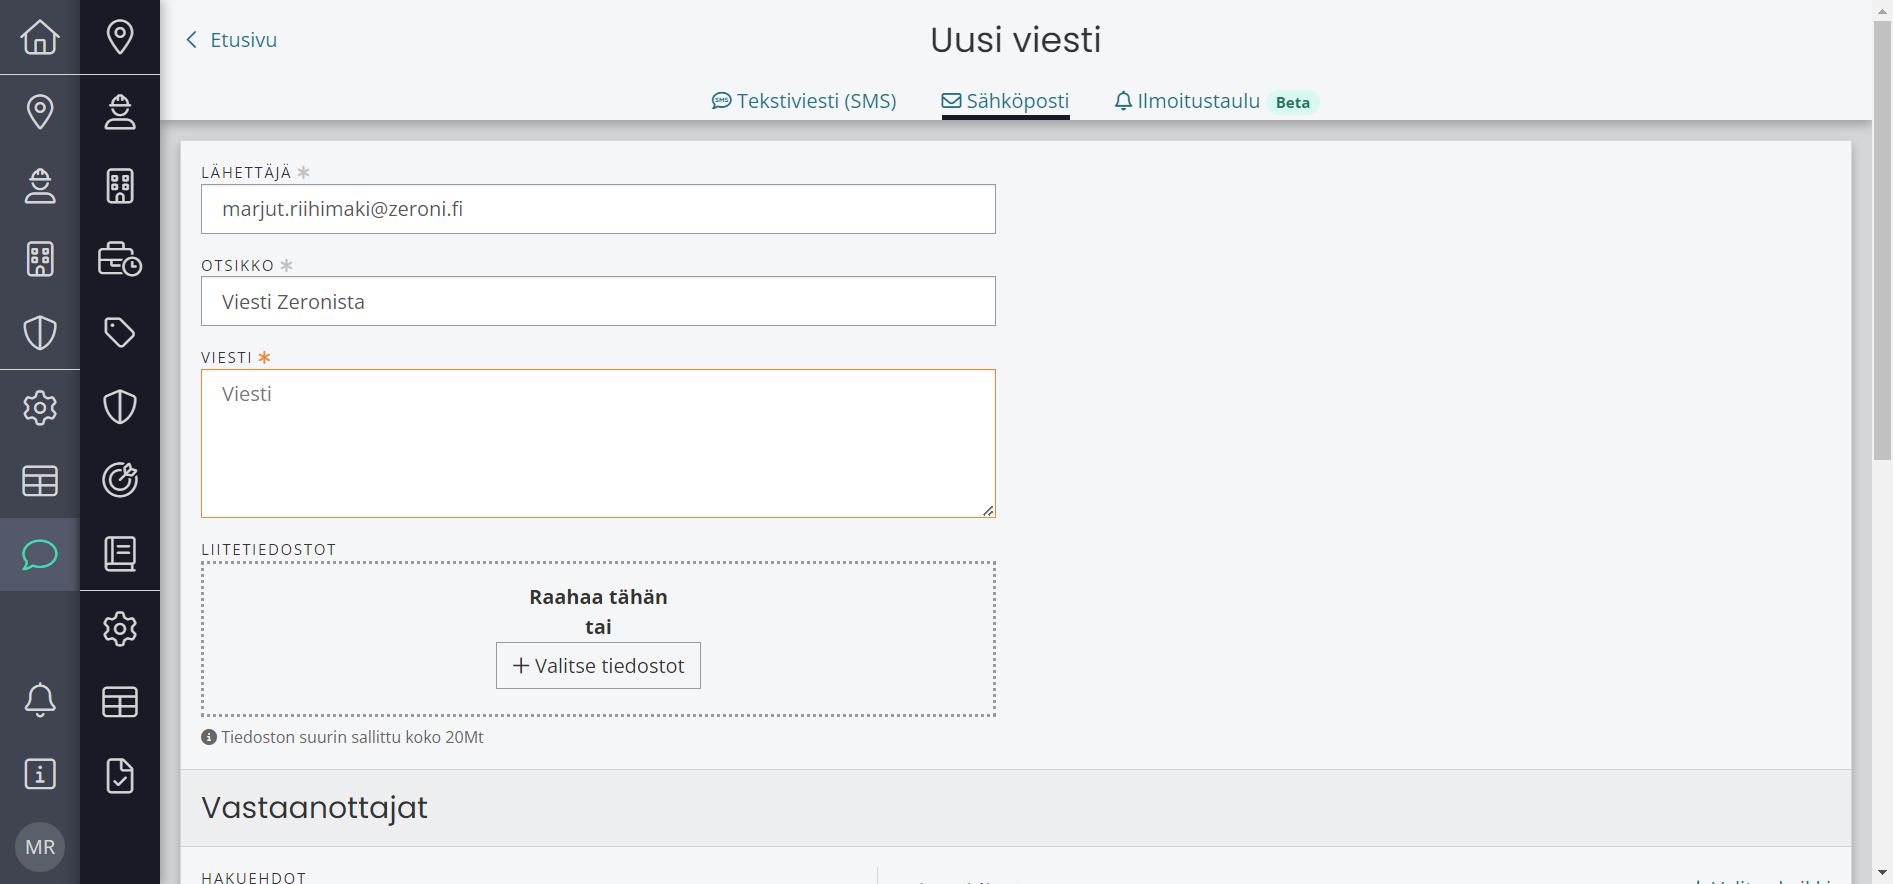The width and height of the screenshot is (1893, 884).
Task: Open the target goal icon
Action: [120, 480]
